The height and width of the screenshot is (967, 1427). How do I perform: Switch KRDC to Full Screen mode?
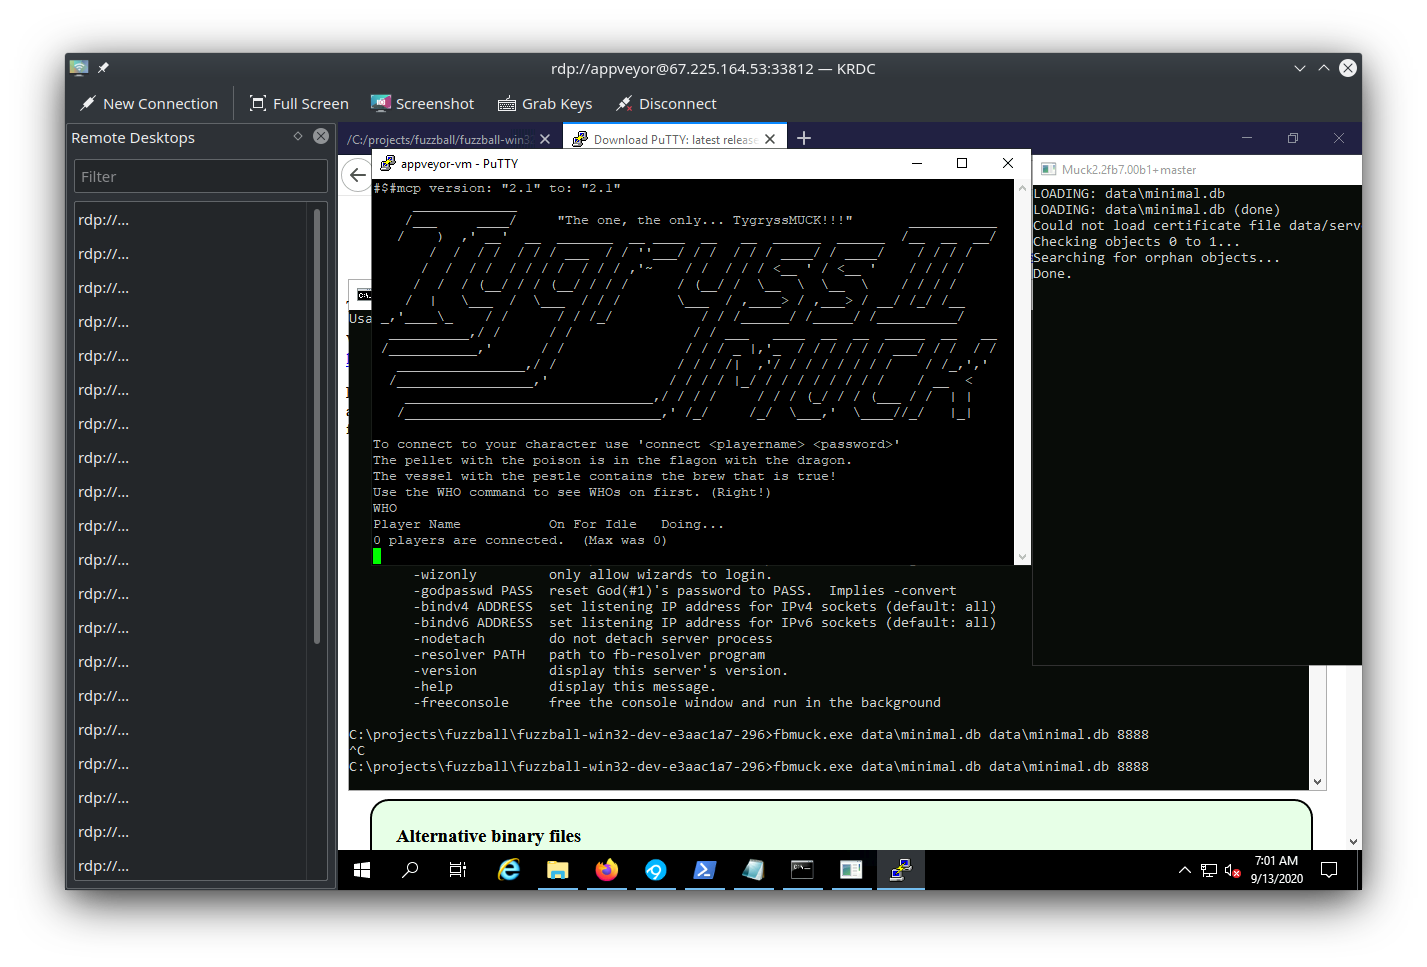point(299,104)
